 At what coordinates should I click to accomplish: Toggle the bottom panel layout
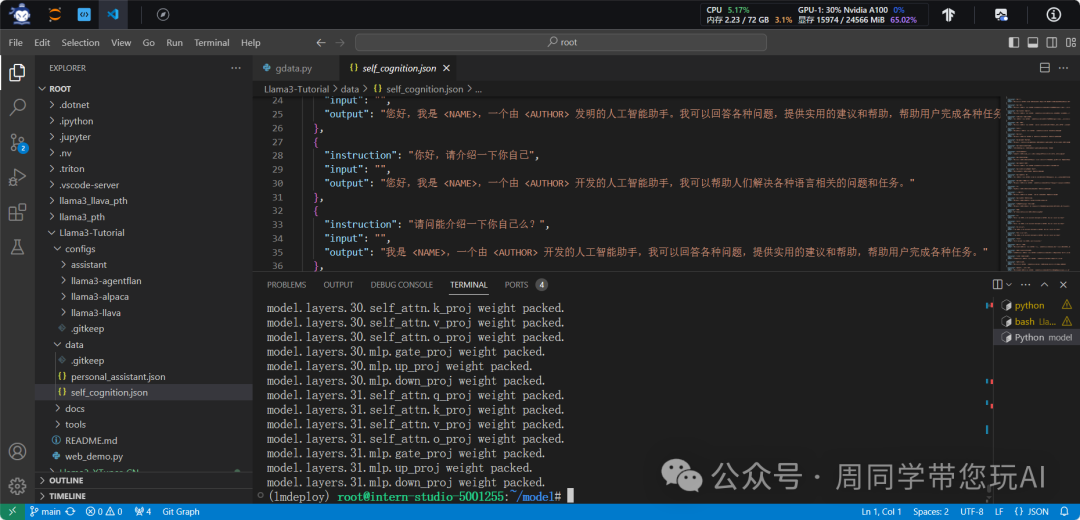point(1032,43)
